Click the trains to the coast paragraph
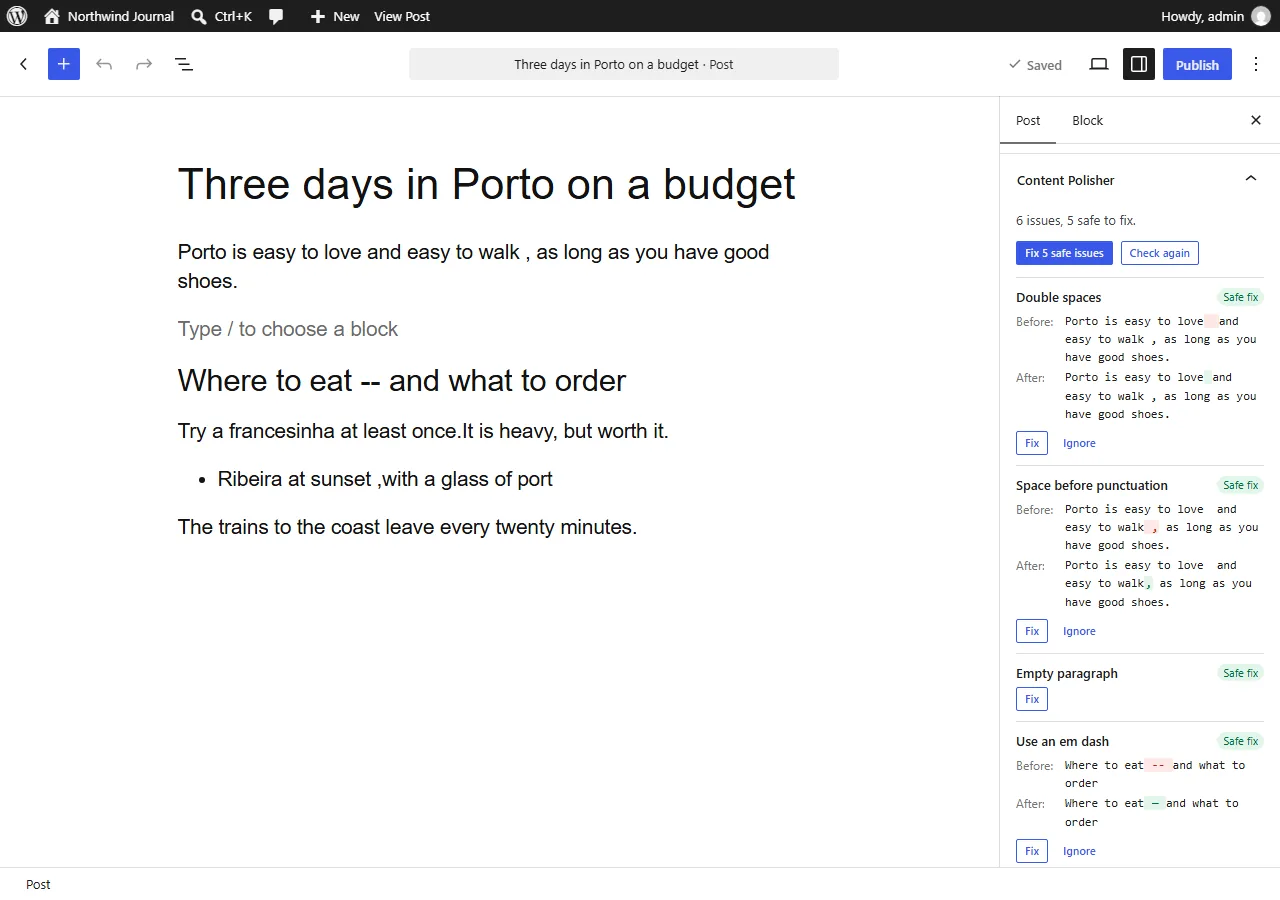 coord(407,527)
